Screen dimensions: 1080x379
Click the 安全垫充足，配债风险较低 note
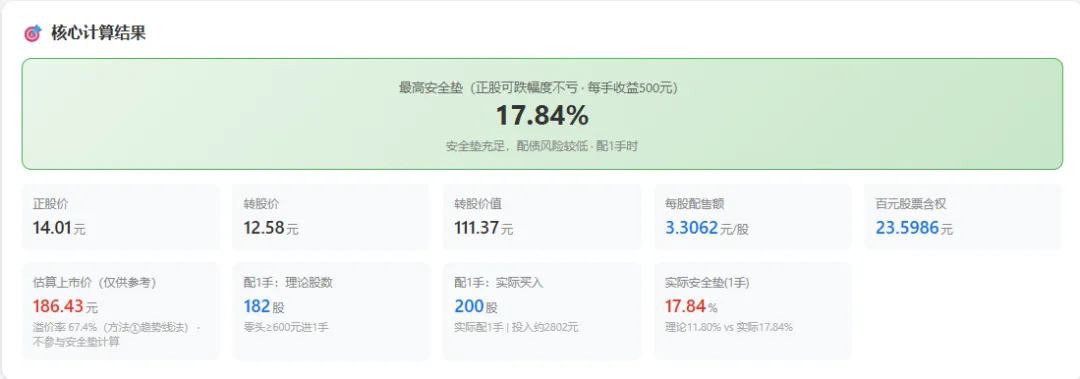click(541, 146)
